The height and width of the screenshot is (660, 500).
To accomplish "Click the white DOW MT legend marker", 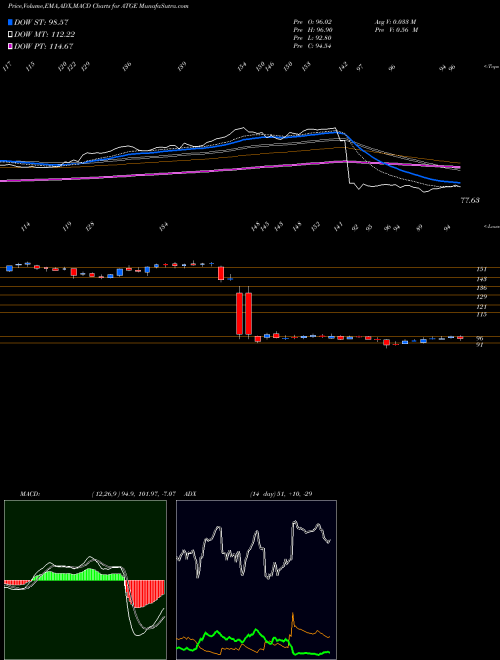I will click(10, 34).
